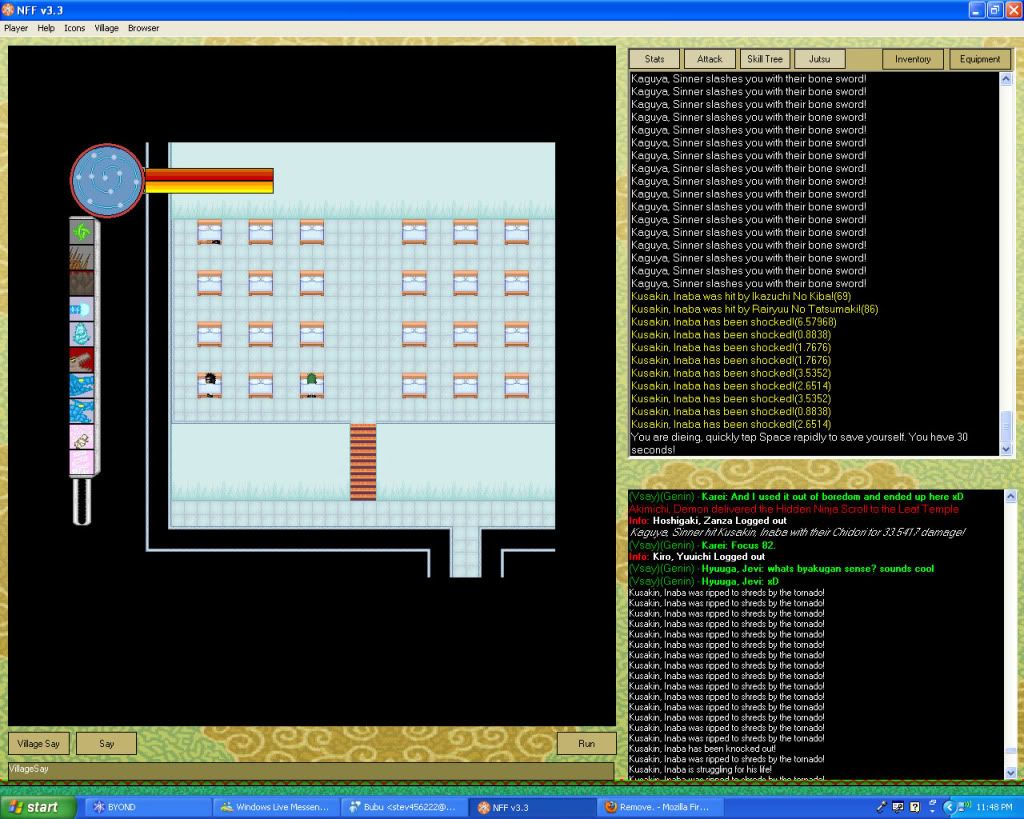
Task: Select the water tornado cone skill icon
Action: [81, 334]
